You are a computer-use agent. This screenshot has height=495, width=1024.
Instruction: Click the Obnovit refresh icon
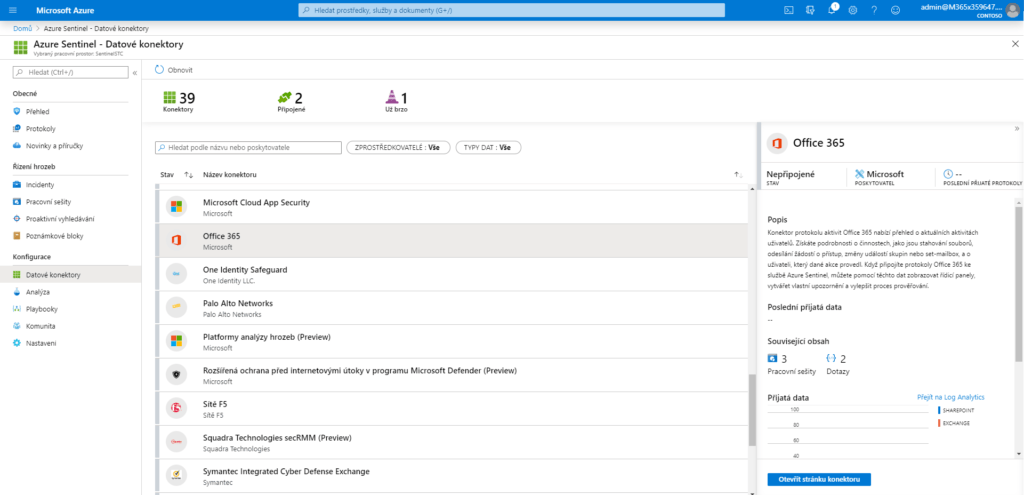(x=160, y=70)
